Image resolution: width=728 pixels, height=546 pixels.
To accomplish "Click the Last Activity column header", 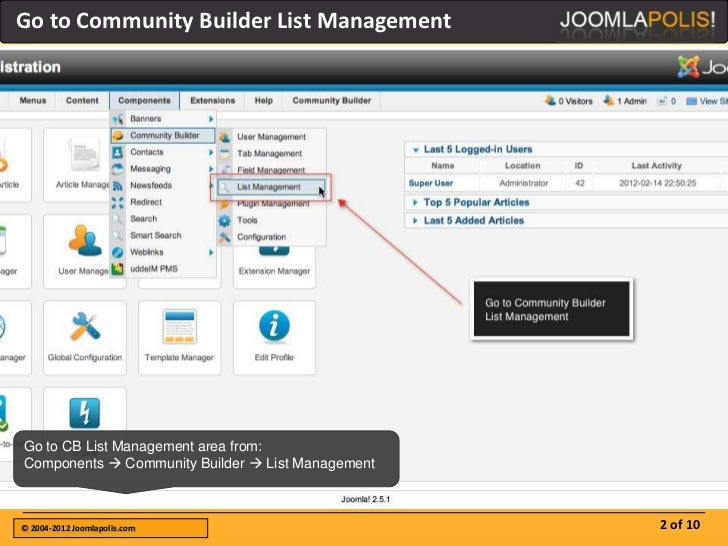I will click(x=656, y=166).
